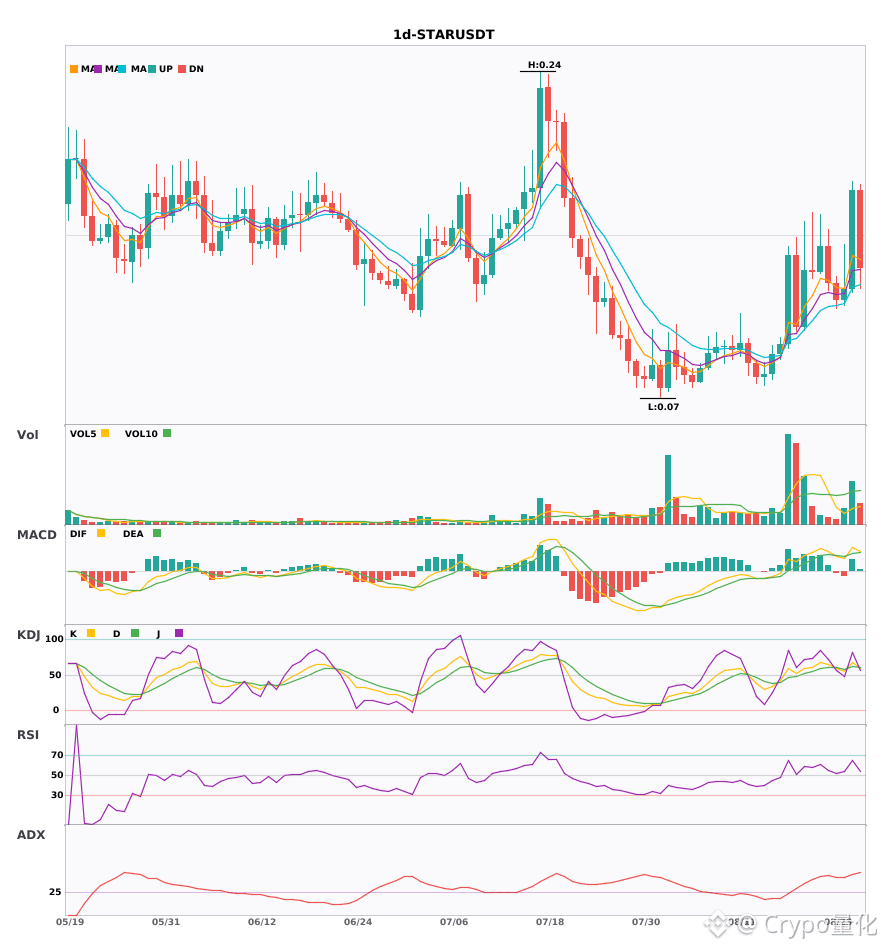The image size is (885, 950).
Task: Select the cyan MA legend swatch
Action: click(122, 69)
